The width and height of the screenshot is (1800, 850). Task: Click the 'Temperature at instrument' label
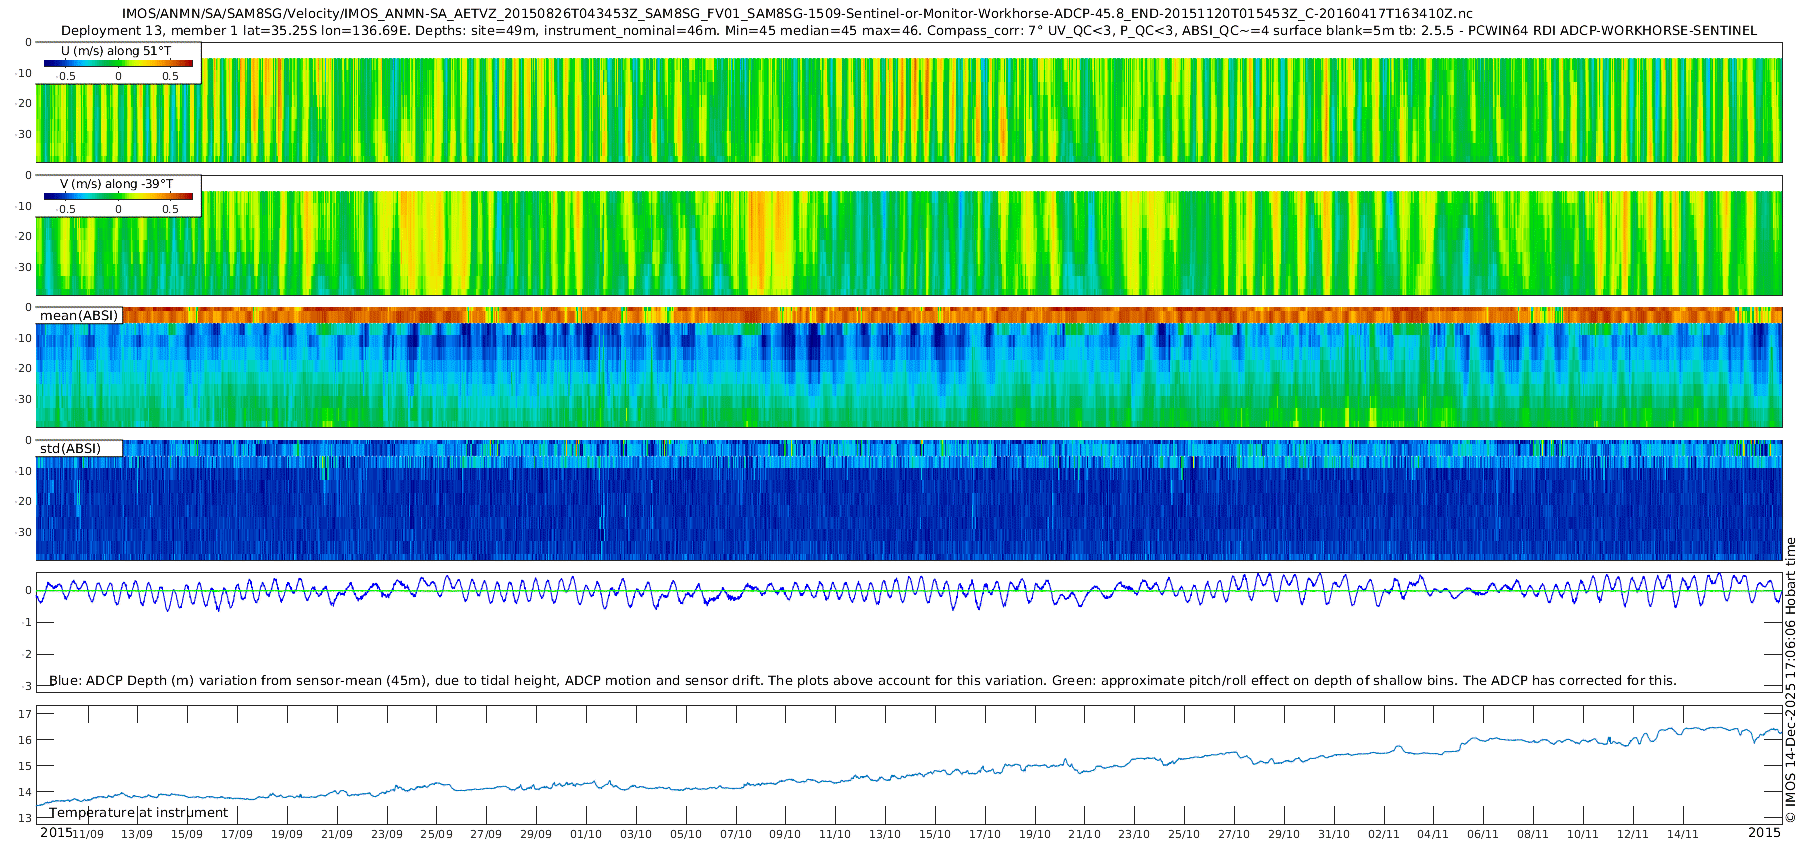pyautogui.click(x=138, y=812)
